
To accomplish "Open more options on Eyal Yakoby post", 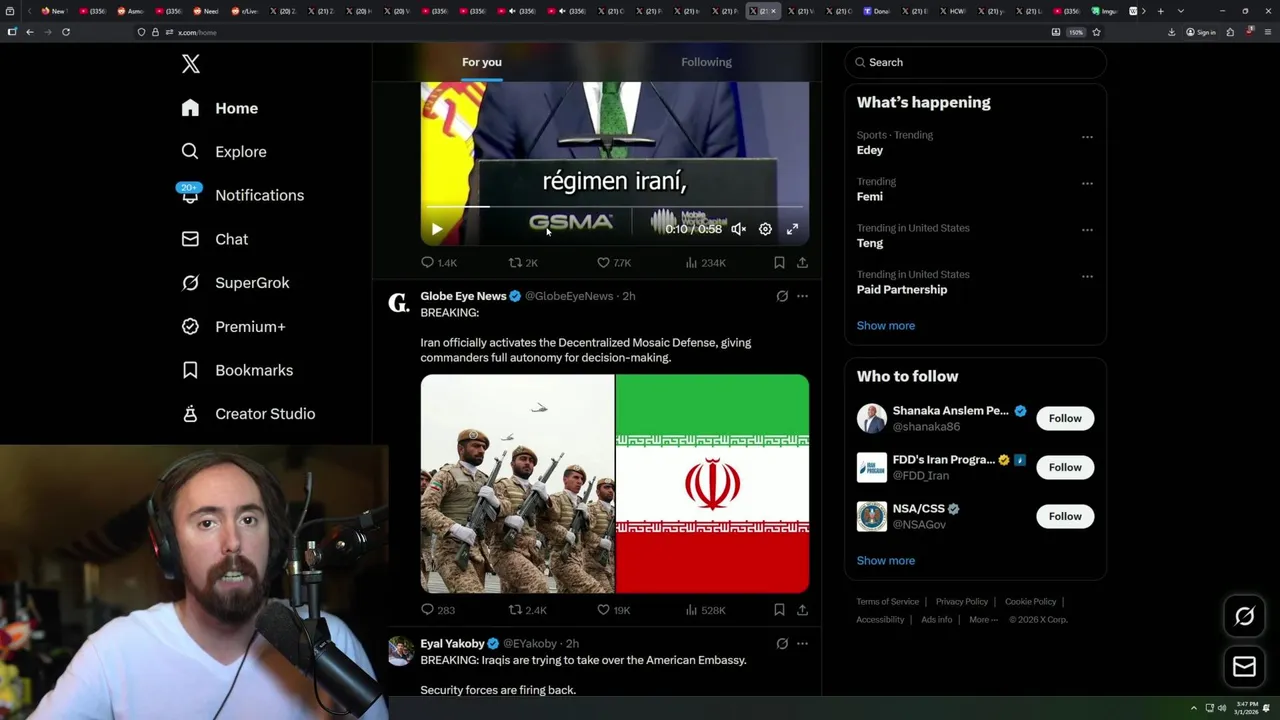I will (x=802, y=644).
